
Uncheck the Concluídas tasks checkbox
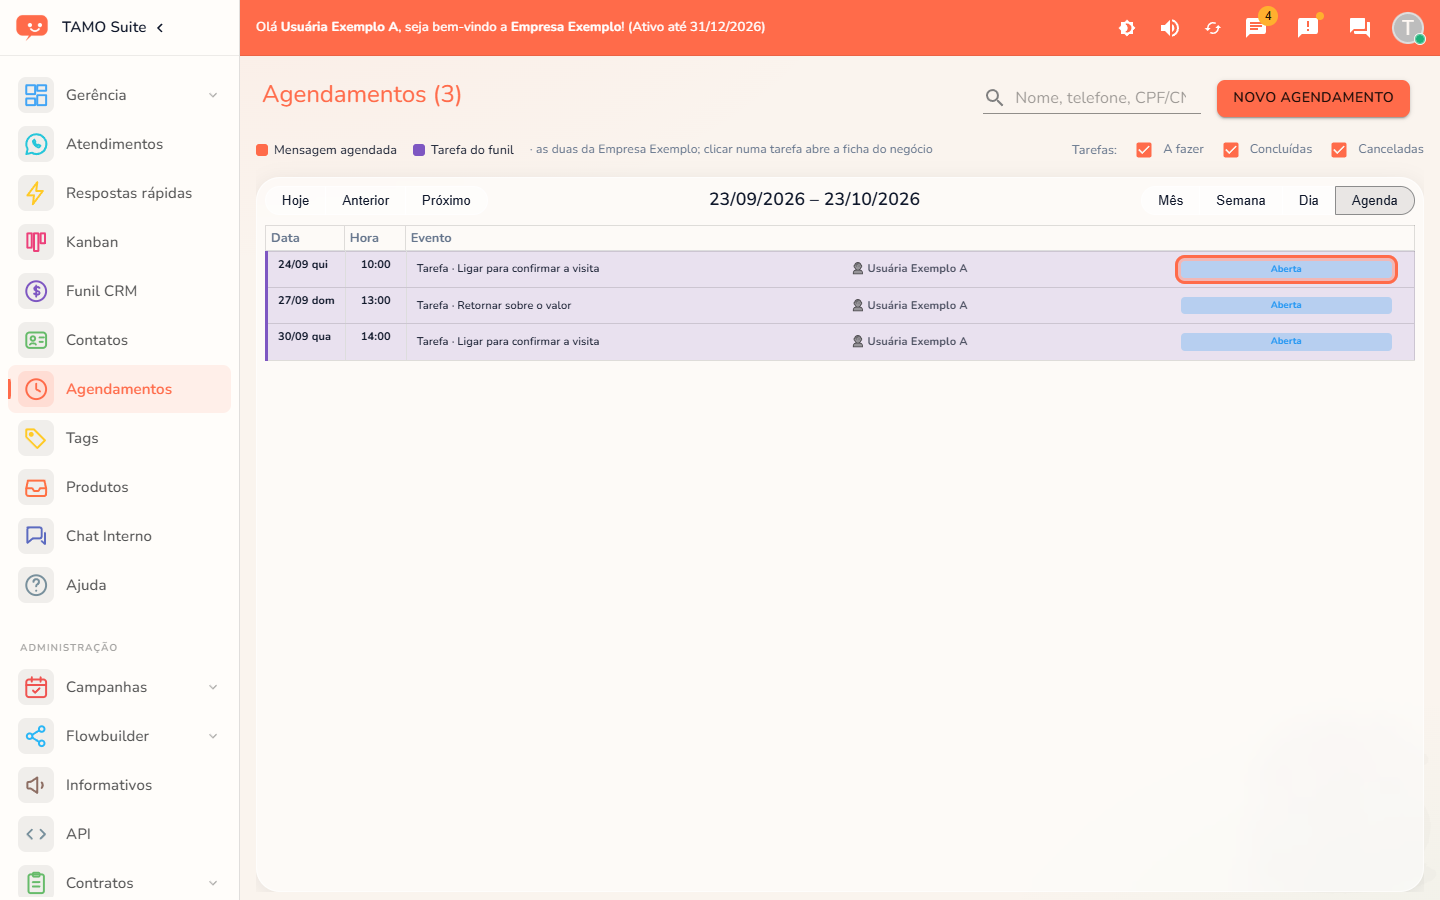[1231, 150]
